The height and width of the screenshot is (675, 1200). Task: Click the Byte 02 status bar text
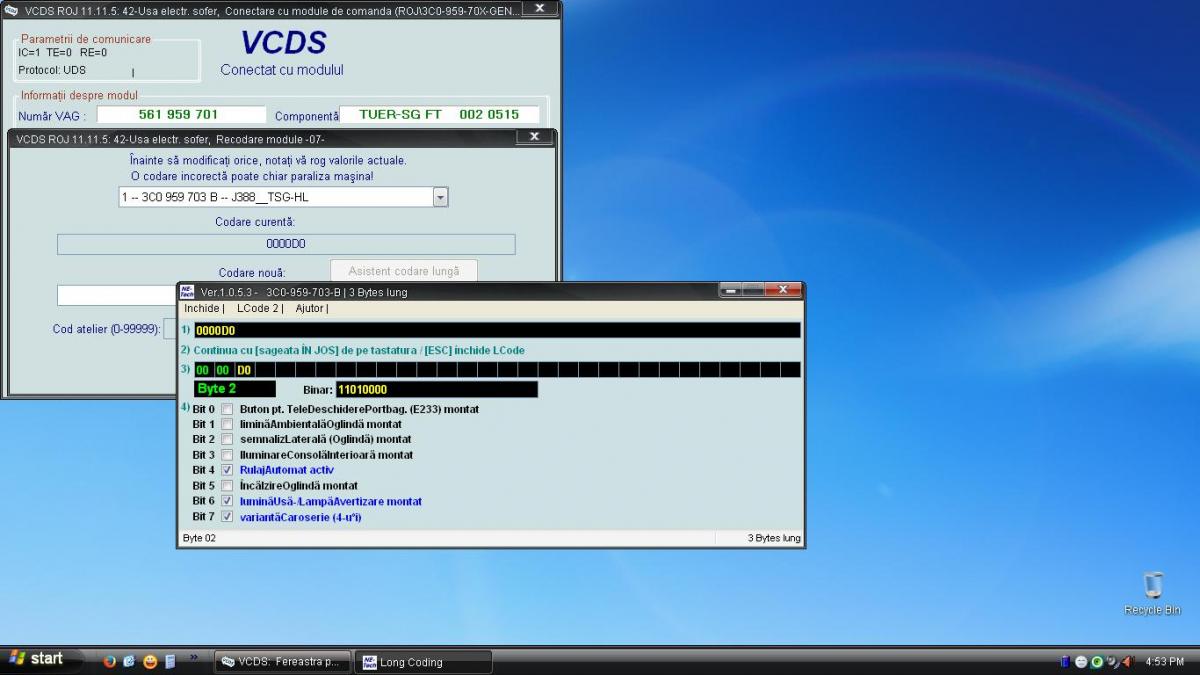(x=199, y=538)
